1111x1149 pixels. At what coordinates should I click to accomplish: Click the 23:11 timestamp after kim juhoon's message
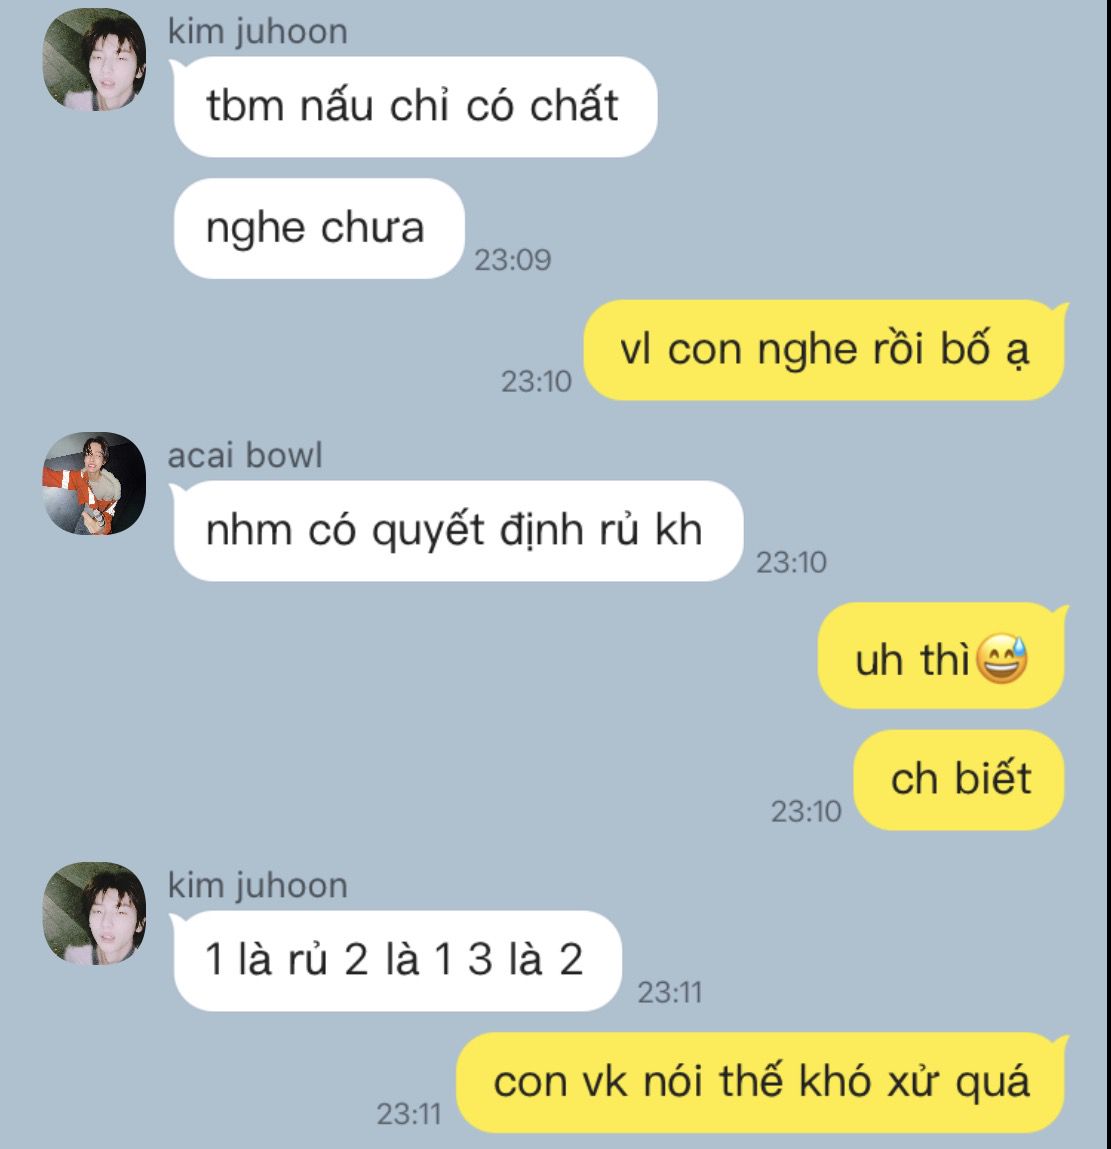pyautogui.click(x=669, y=992)
